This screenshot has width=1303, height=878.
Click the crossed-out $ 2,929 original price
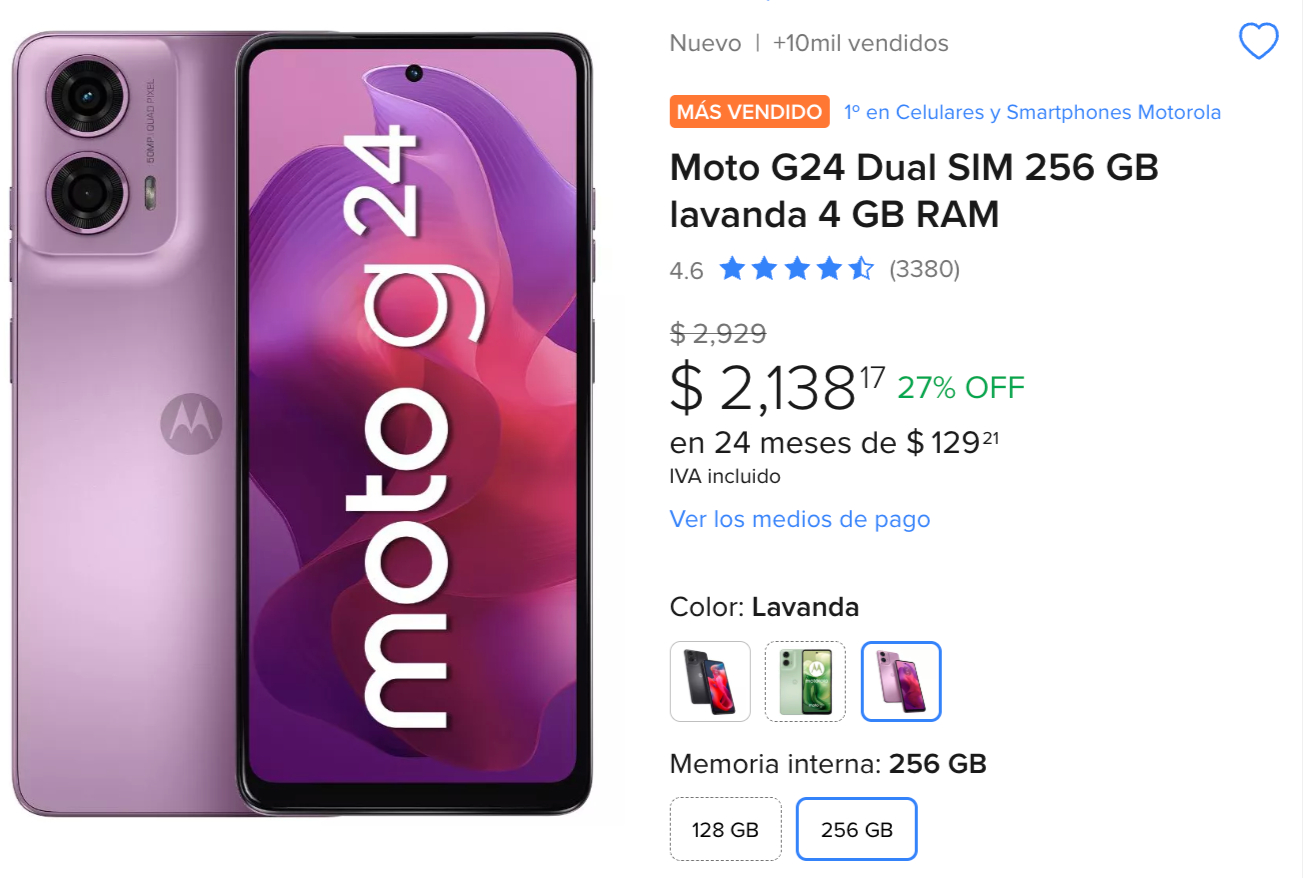coord(718,334)
